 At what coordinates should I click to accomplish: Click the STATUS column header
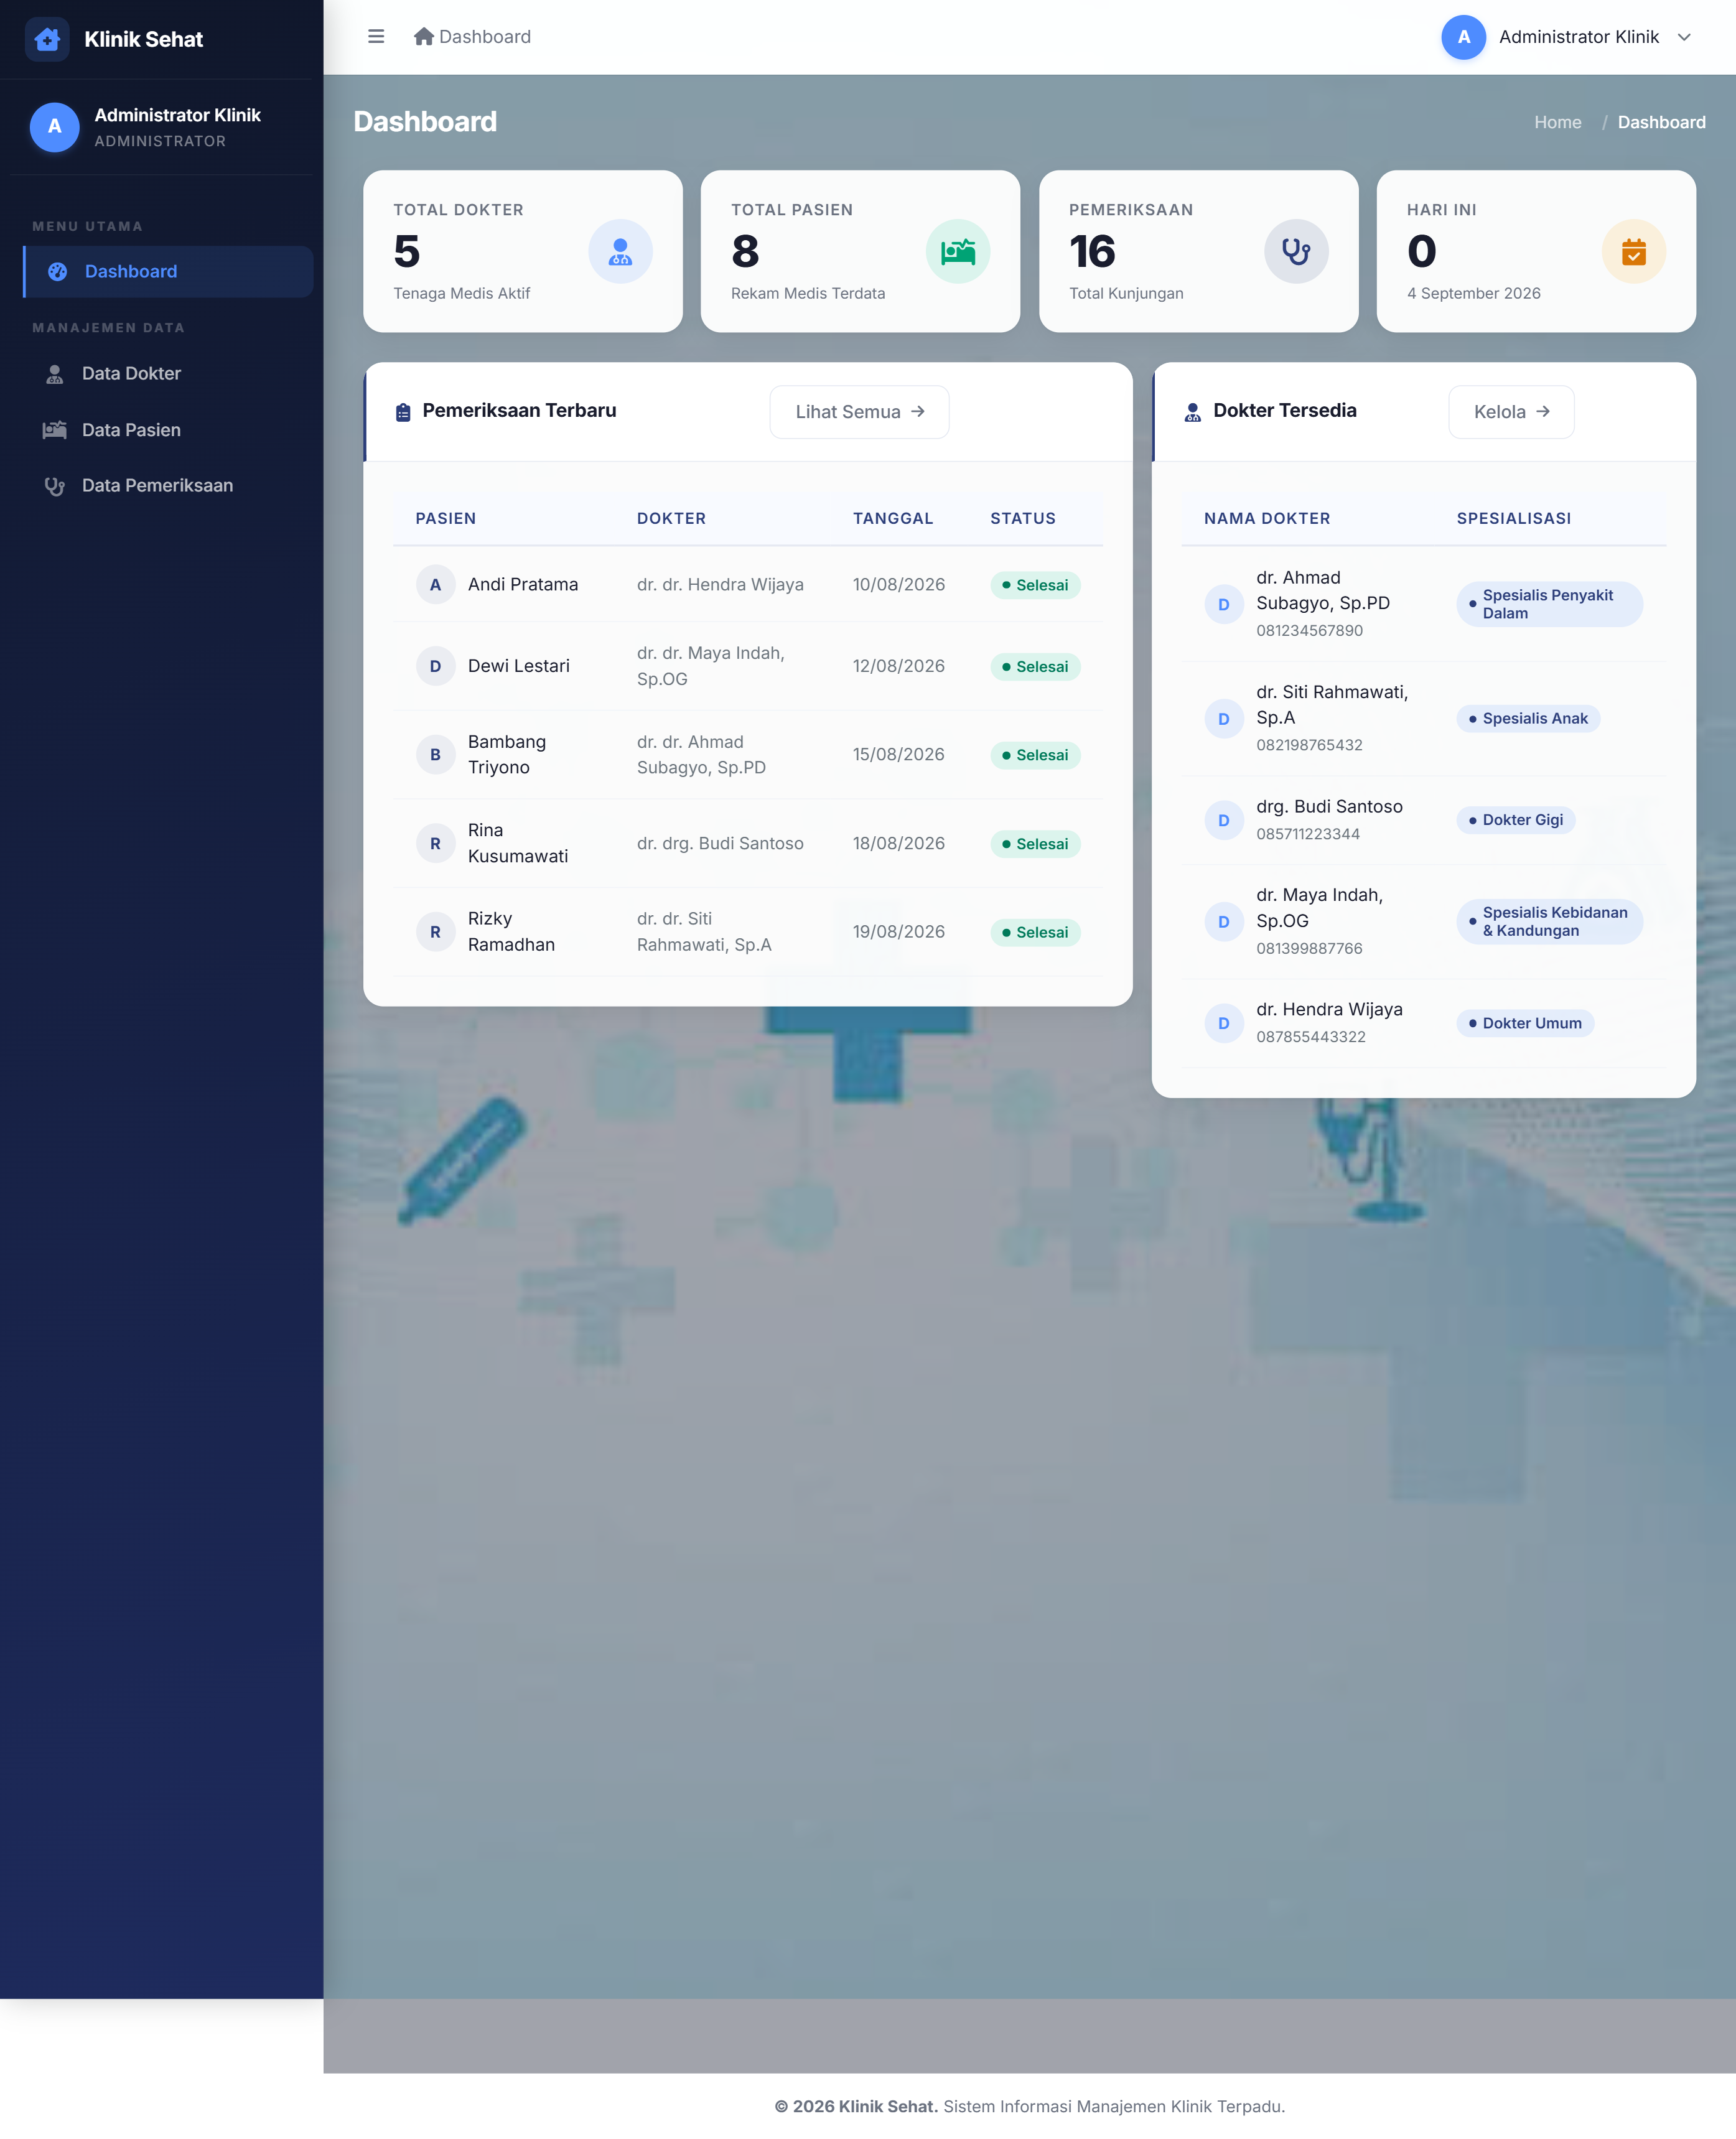[x=1022, y=519]
